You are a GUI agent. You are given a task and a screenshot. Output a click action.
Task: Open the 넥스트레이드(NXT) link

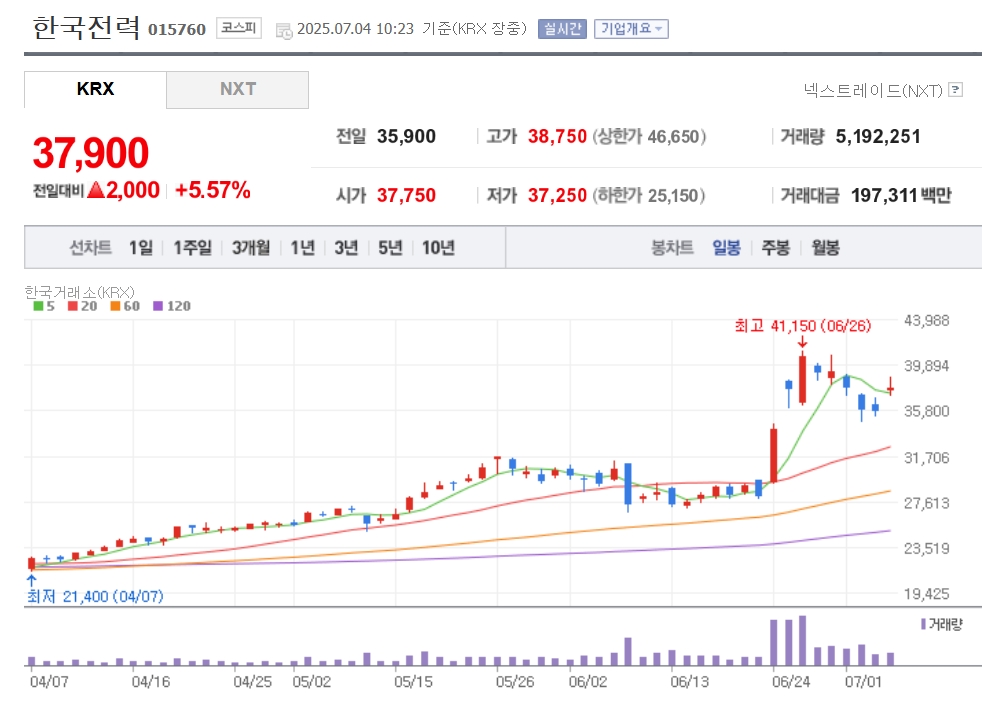(x=873, y=91)
